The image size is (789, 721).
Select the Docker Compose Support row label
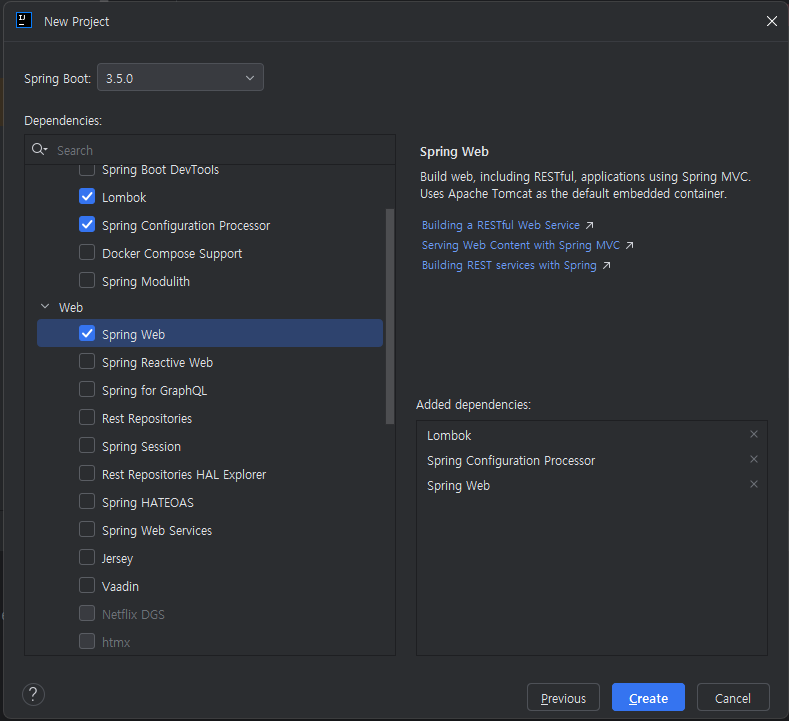tap(172, 253)
